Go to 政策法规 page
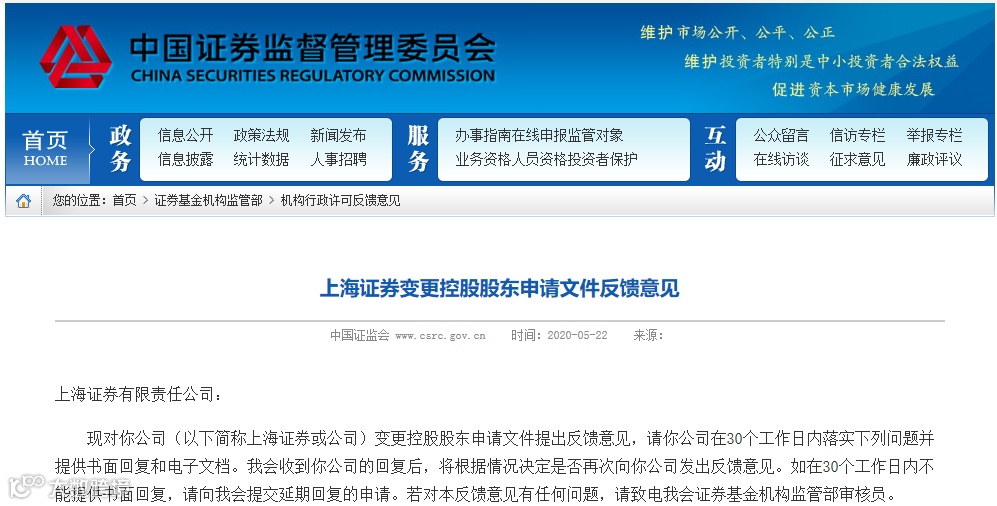997x506 pixels. (x=261, y=135)
